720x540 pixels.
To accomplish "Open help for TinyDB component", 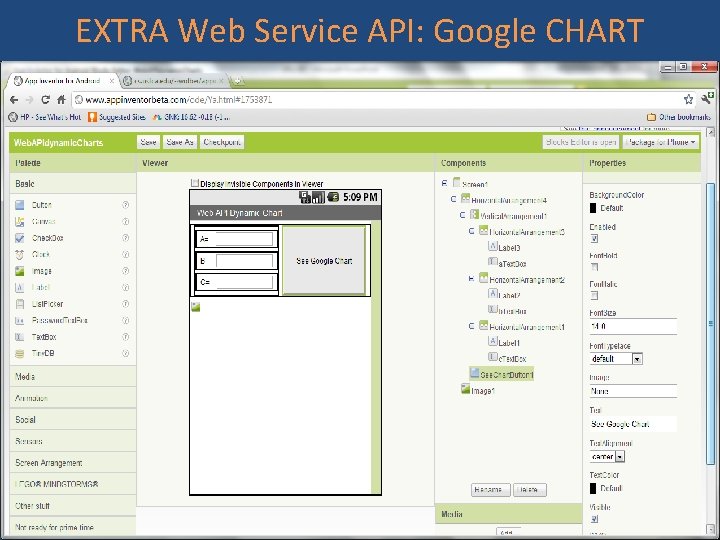I will [125, 353].
